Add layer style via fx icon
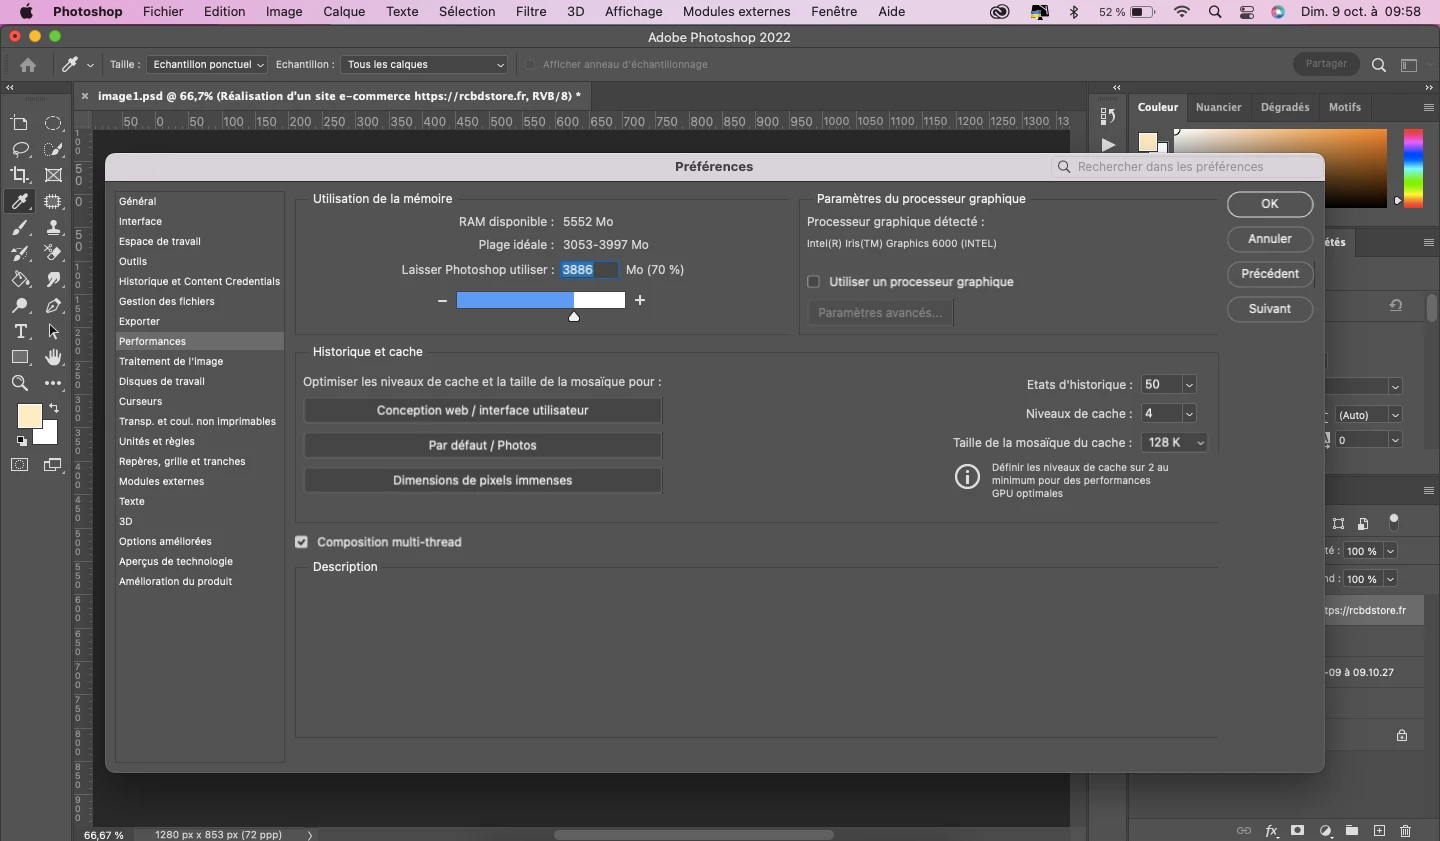Screen dimensions: 1440x841 click(x=1271, y=831)
